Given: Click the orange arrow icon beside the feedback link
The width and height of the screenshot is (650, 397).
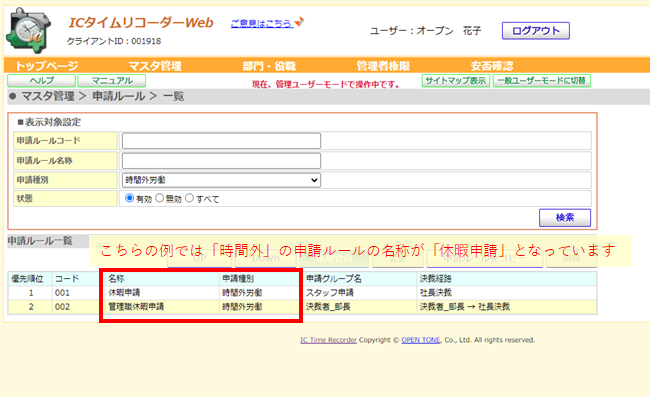Looking at the screenshot, I should tap(299, 22).
